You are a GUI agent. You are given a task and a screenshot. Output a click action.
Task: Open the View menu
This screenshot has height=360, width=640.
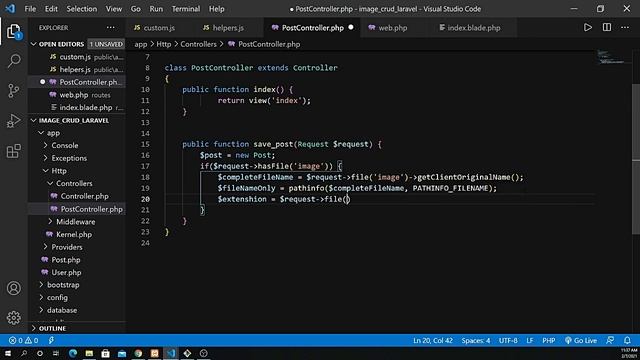(x=113, y=9)
